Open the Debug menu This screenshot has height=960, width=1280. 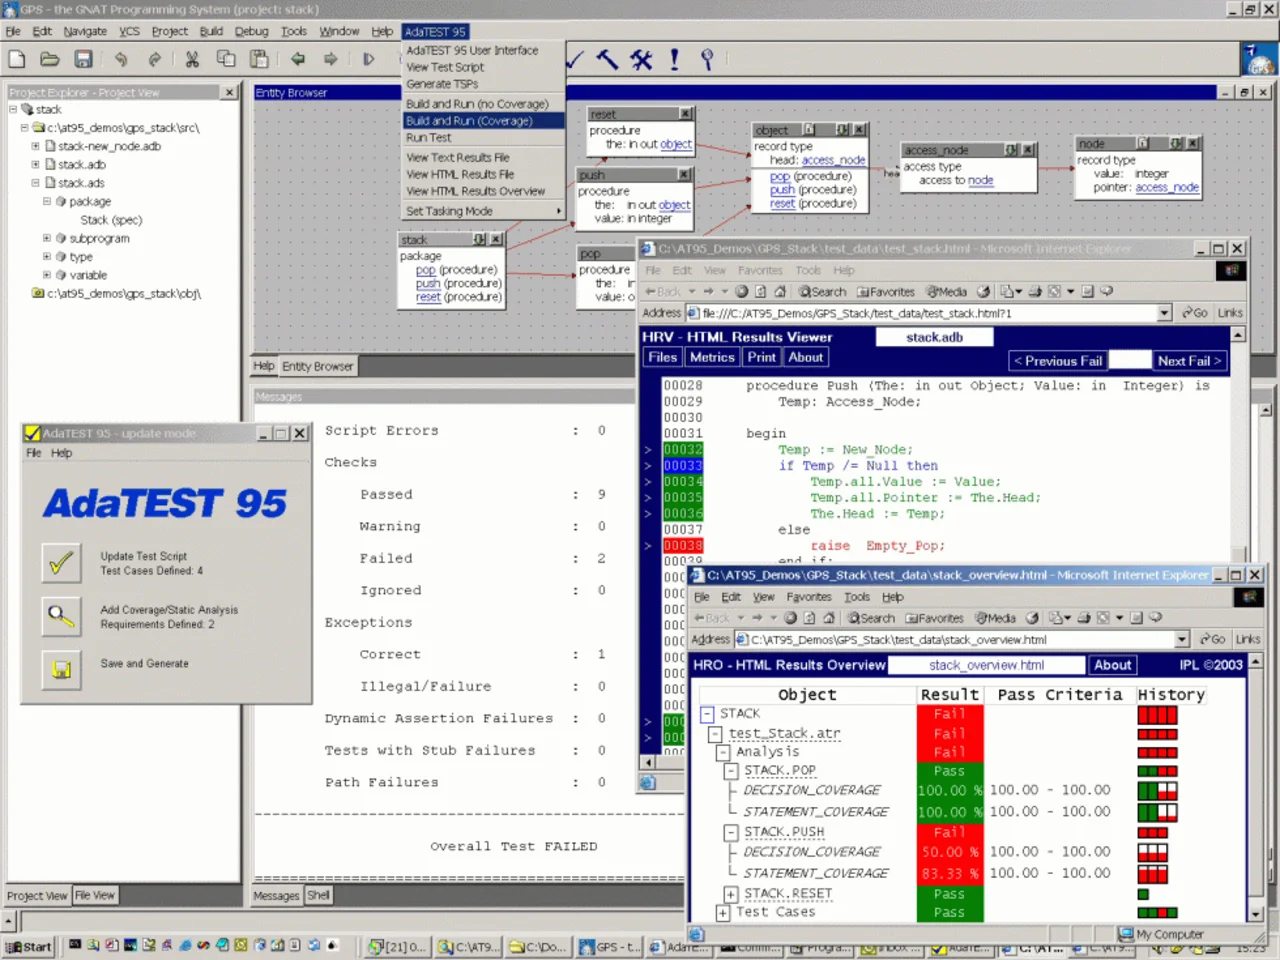click(251, 31)
